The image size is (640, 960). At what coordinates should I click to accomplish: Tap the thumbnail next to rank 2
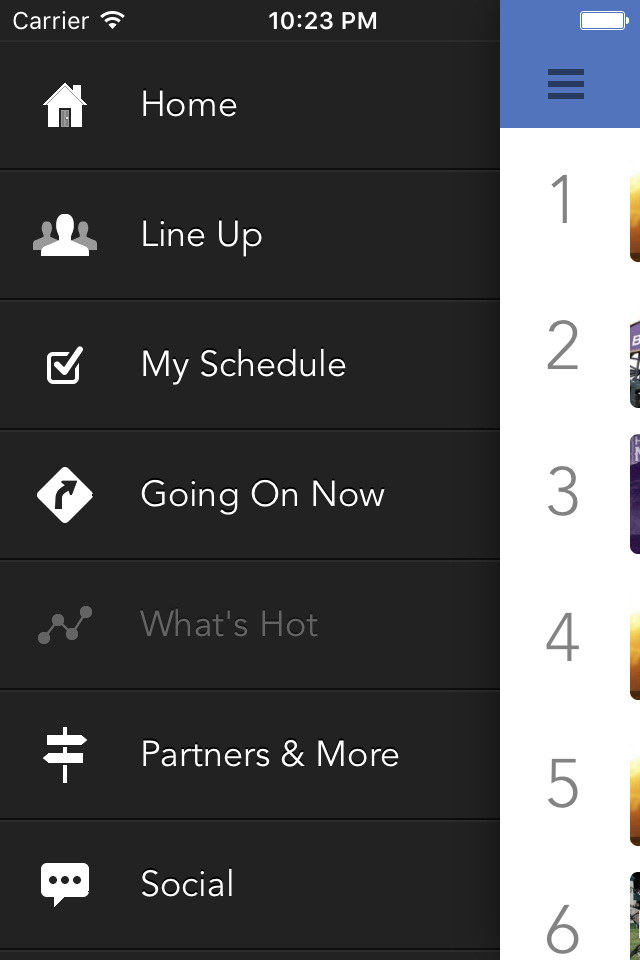[x=634, y=362]
